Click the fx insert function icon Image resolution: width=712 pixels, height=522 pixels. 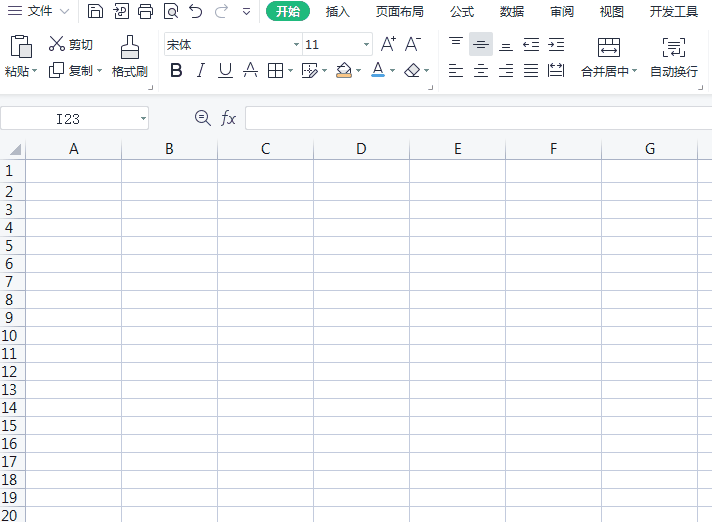[228, 119]
